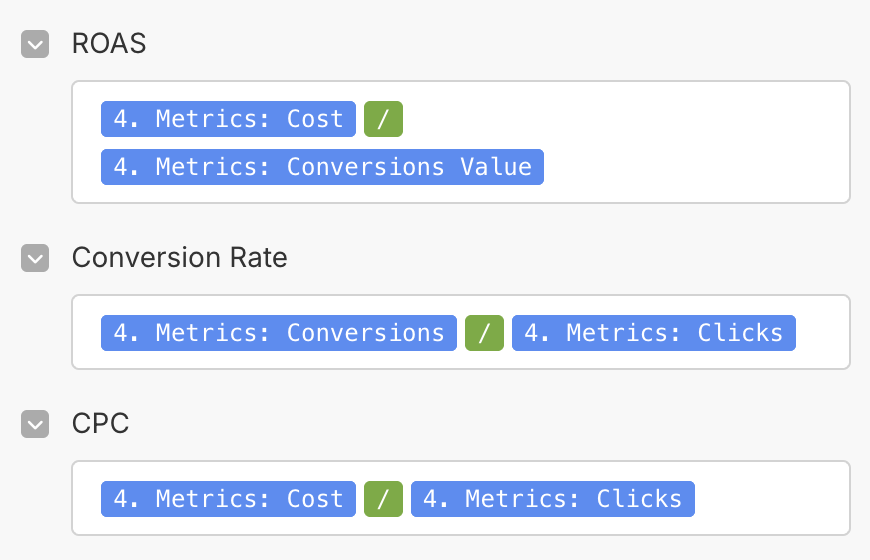The width and height of the screenshot is (870, 560).
Task: Select the division operator in Conversion Rate formula
Action: click(484, 333)
